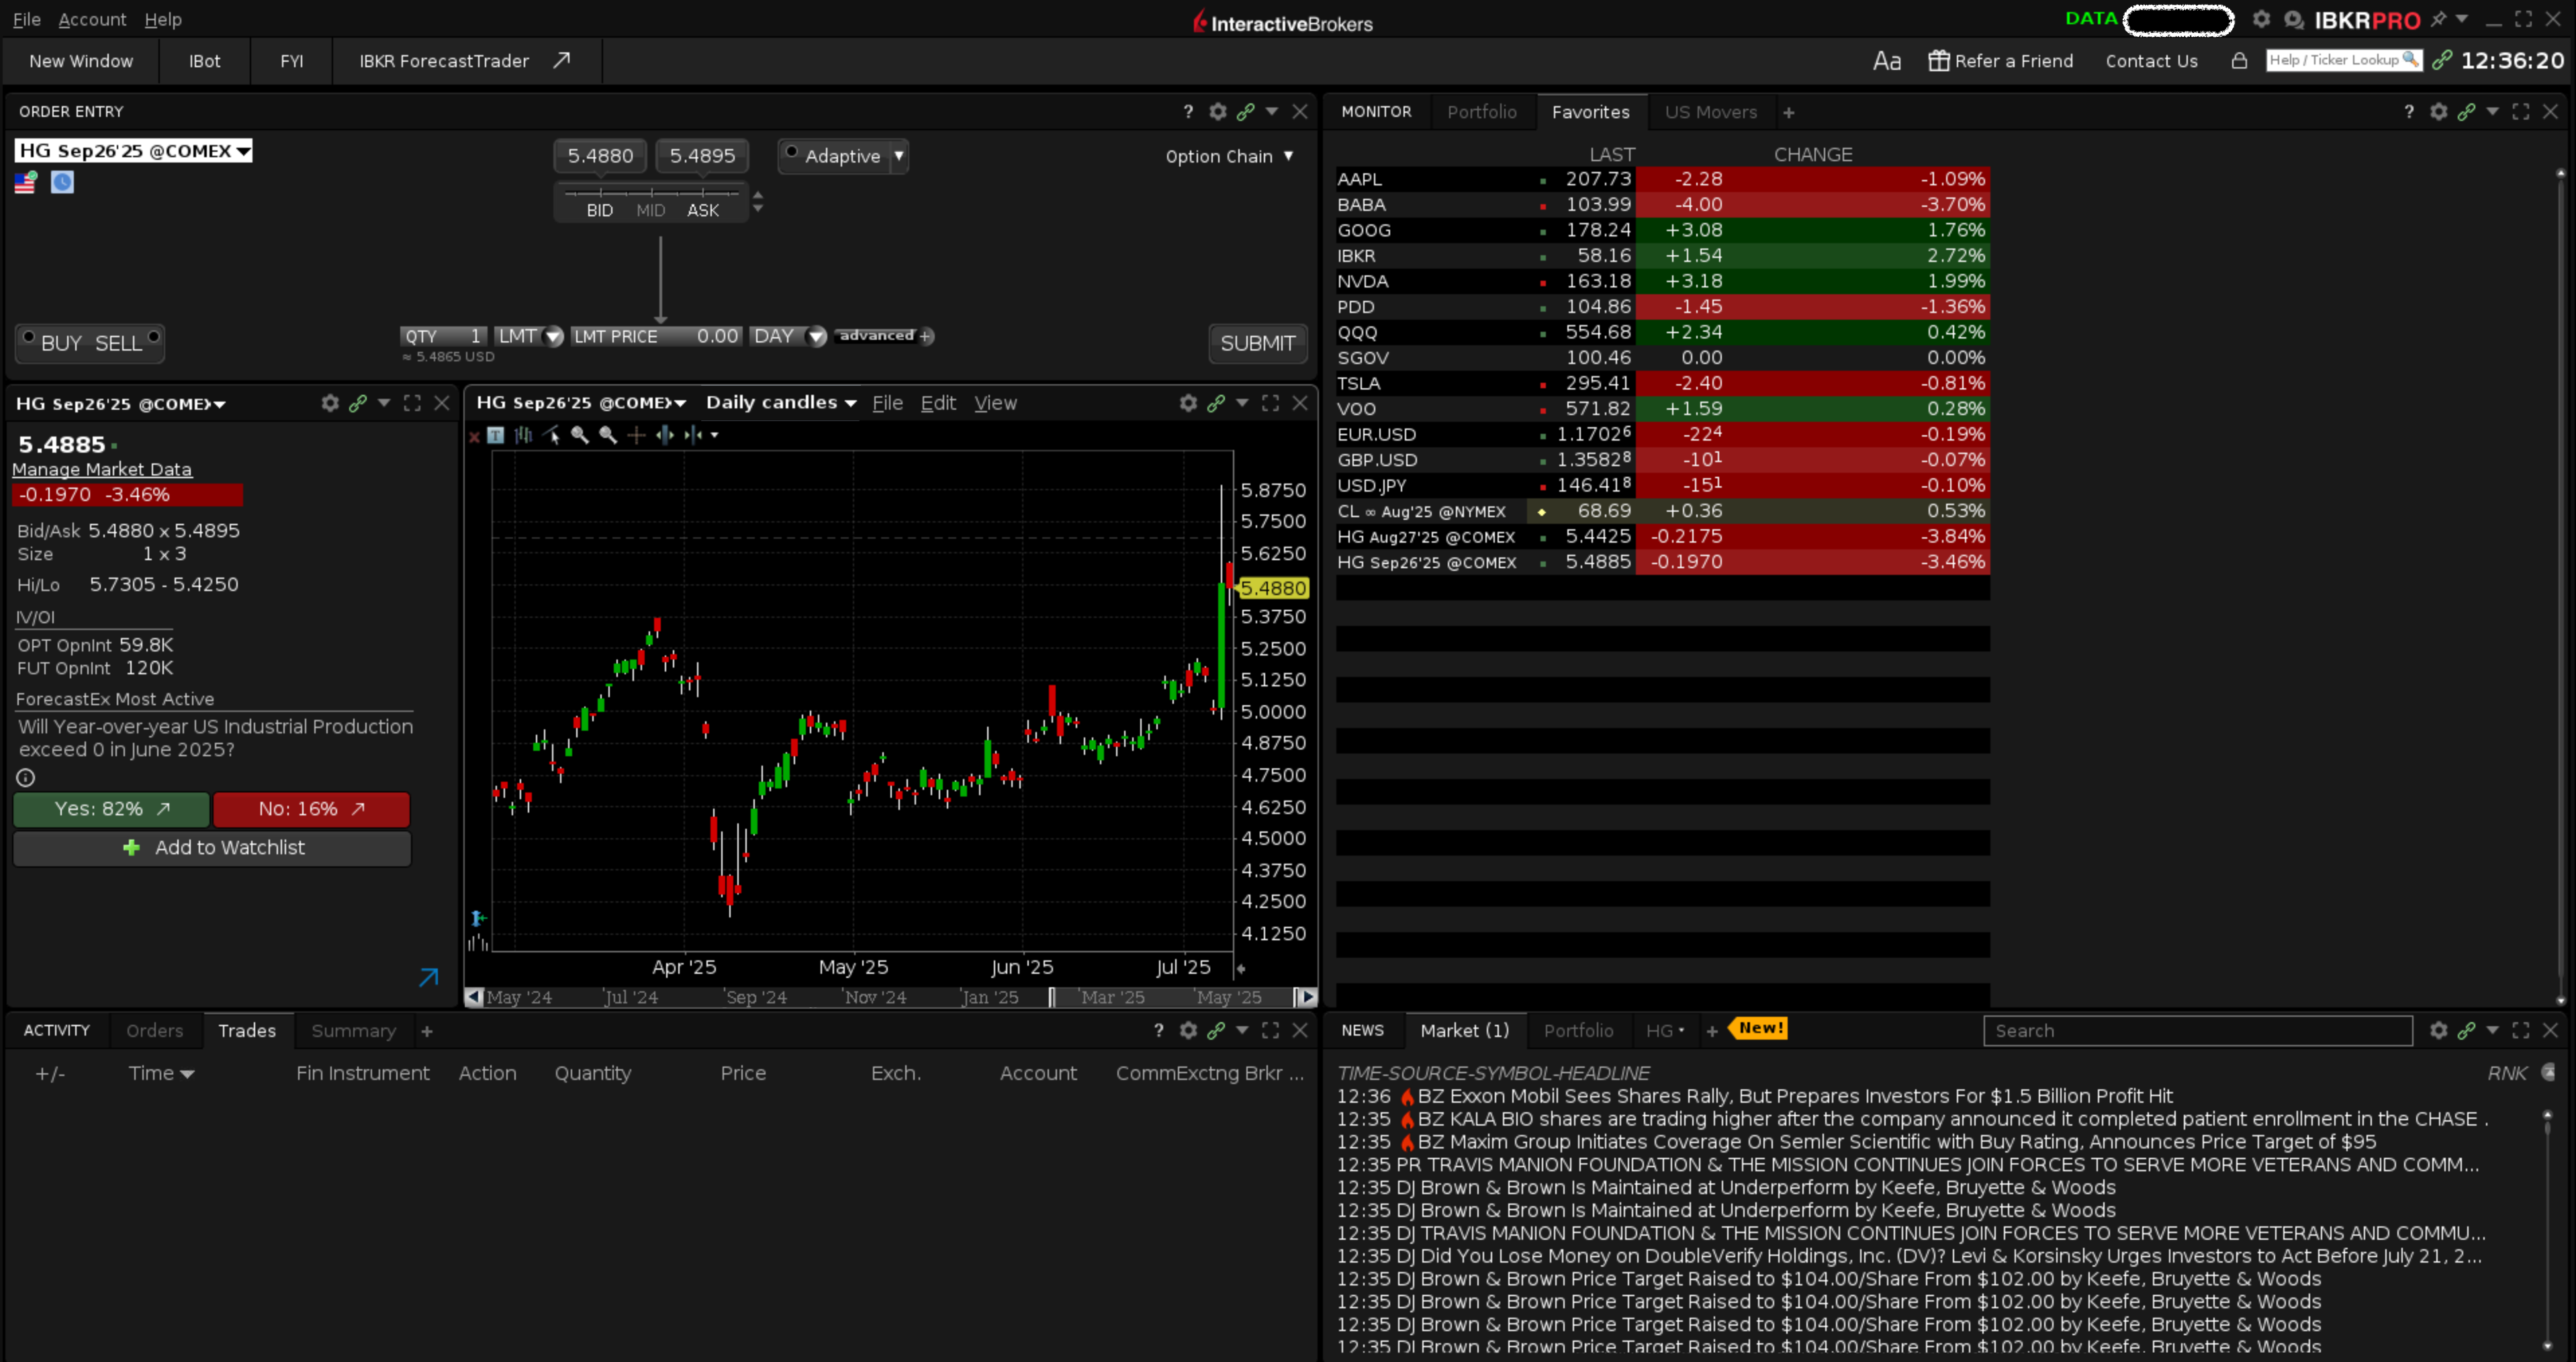This screenshot has height=1362, width=2576.
Task: Open global settings gear next to IBKRPRO
Action: click(2261, 19)
